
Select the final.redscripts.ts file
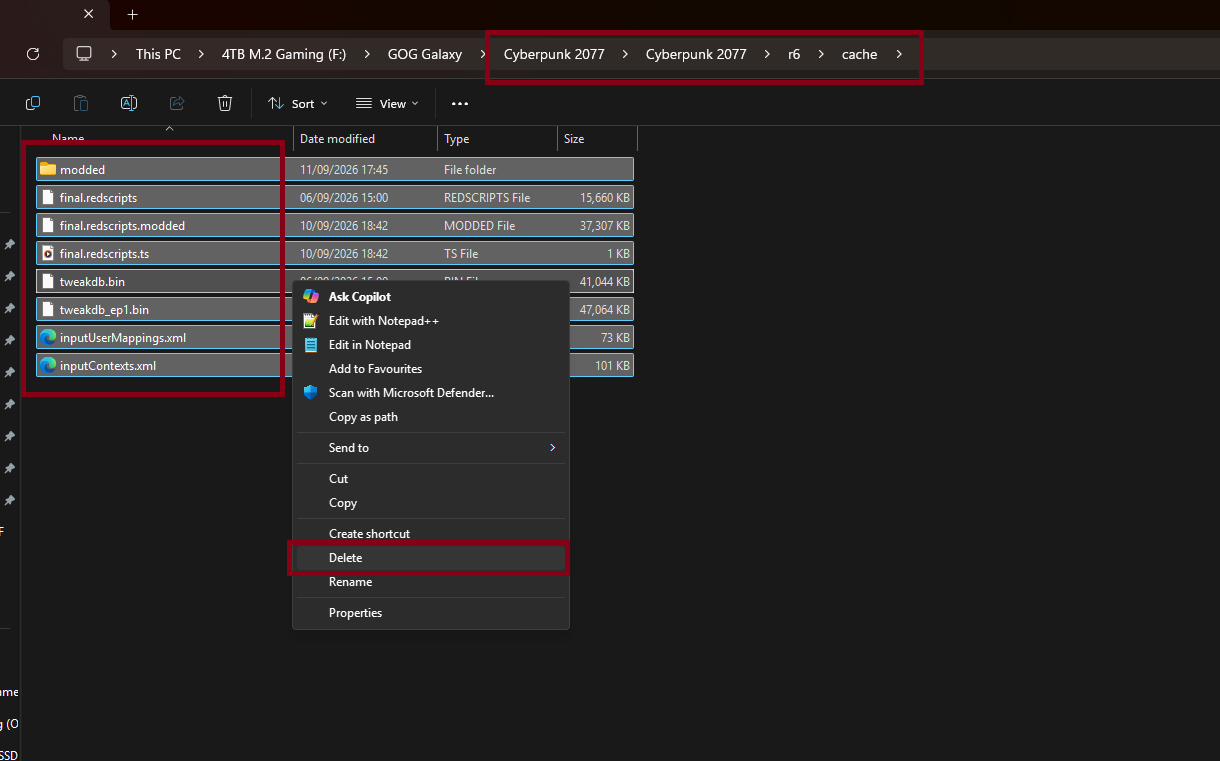(x=335, y=253)
